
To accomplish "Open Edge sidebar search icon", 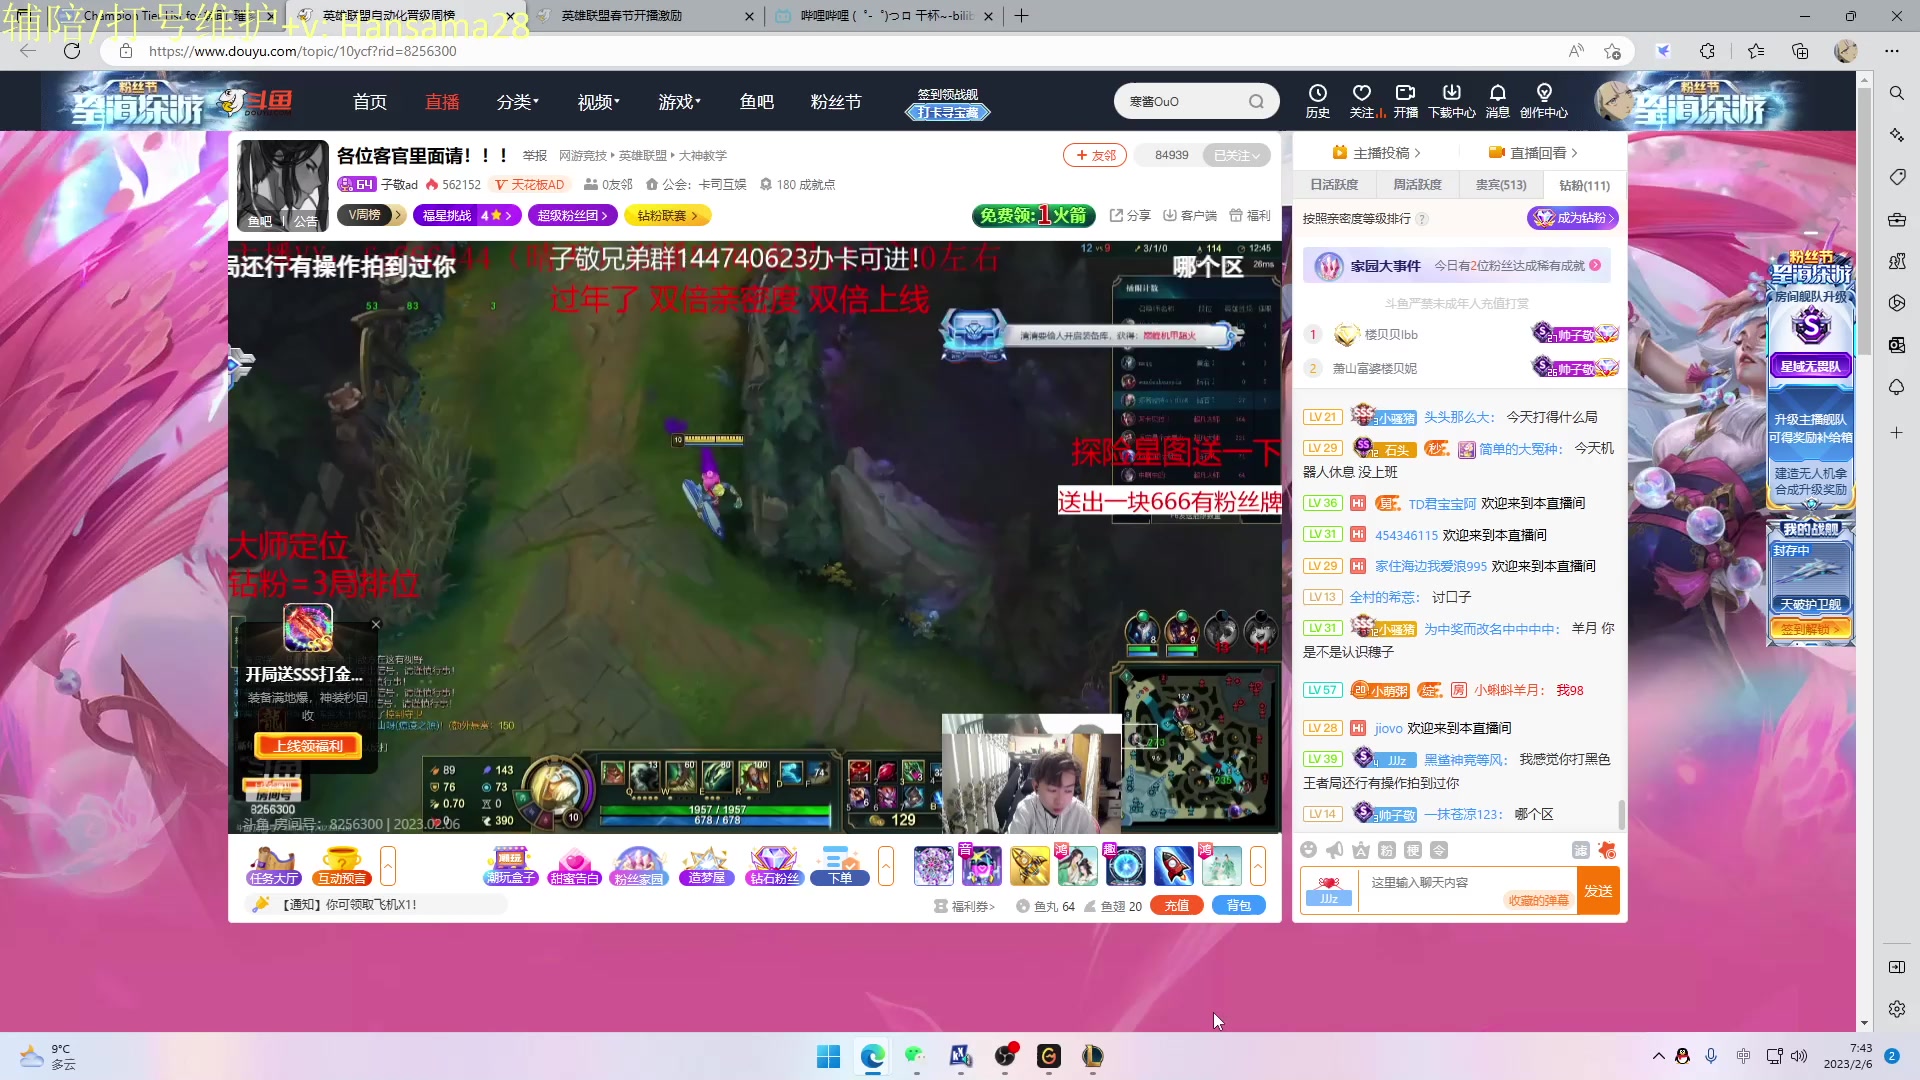I will (x=1896, y=93).
